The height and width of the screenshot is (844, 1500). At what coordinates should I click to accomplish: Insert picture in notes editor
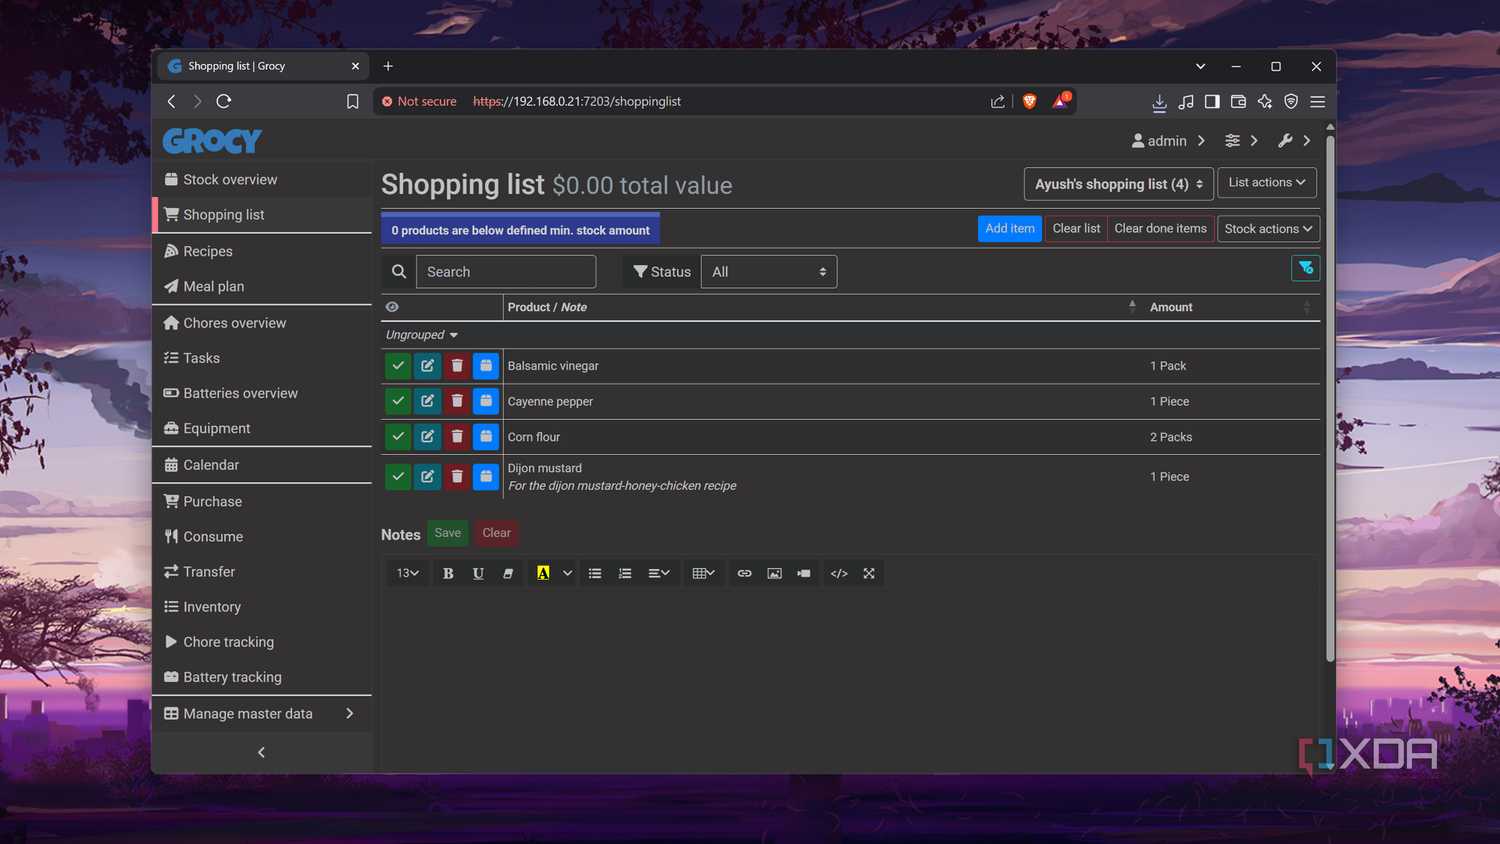coord(774,573)
